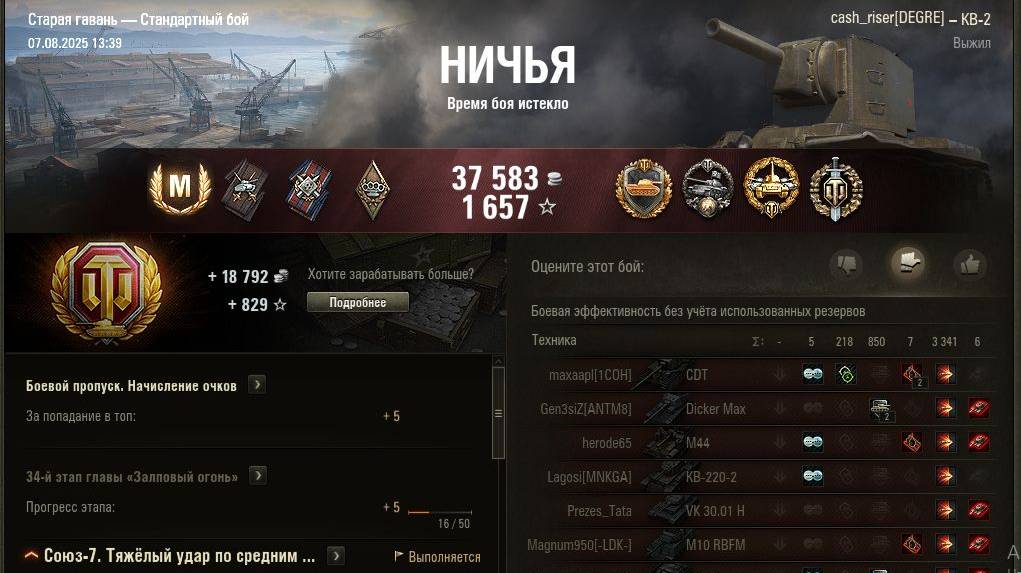The height and width of the screenshot is (573, 1021).
Task: Sort table by the 3 341 damage column
Action: [944, 341]
